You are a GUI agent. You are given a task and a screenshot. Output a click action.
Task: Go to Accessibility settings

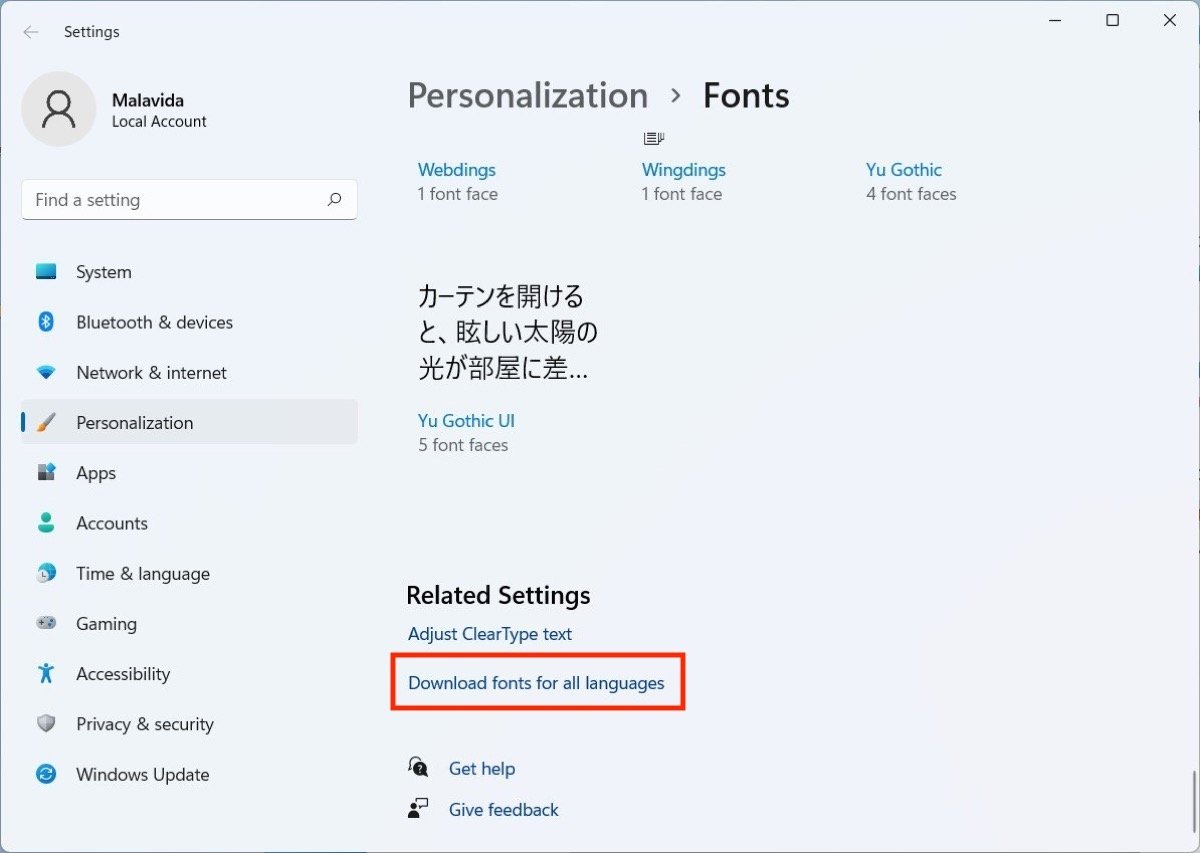point(189,673)
